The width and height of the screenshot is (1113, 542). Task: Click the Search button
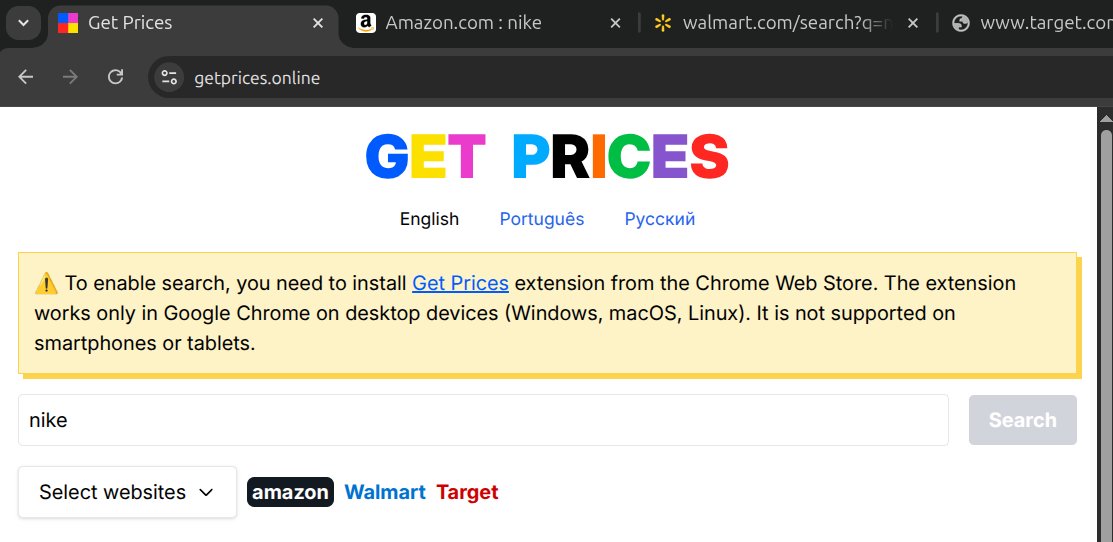pyautogui.click(x=1022, y=420)
